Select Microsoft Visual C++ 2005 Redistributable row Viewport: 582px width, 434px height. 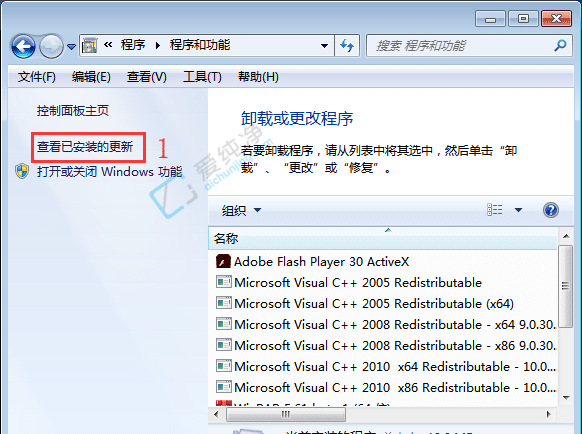383,283
